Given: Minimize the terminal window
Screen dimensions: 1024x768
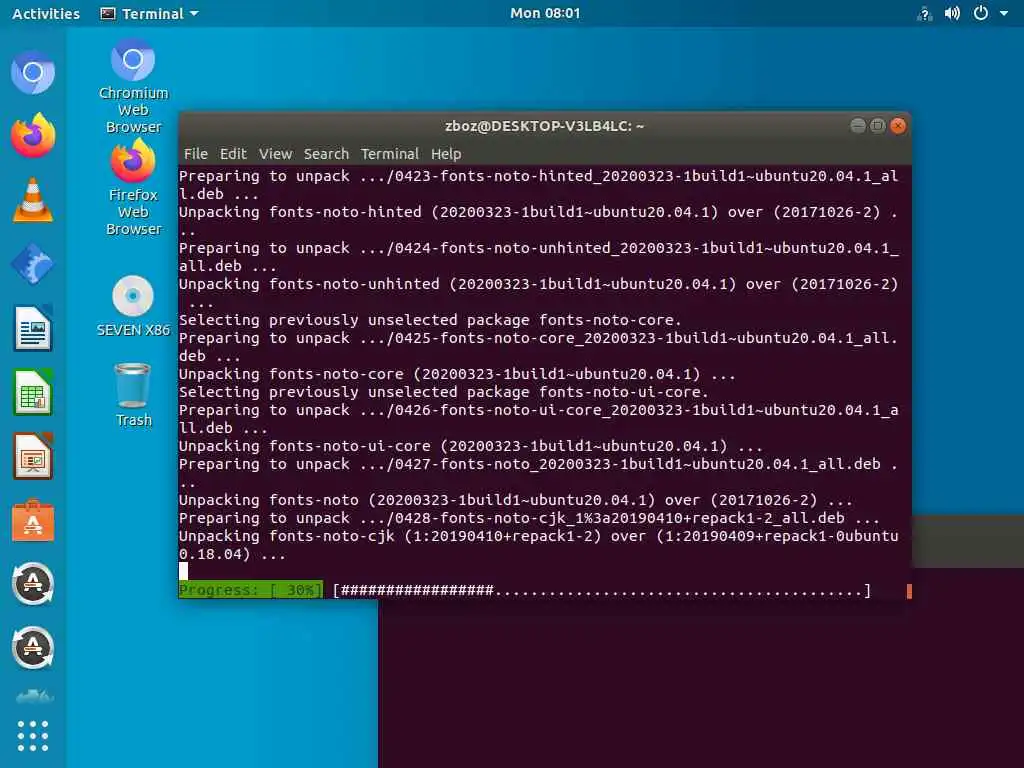Looking at the screenshot, I should (858, 125).
